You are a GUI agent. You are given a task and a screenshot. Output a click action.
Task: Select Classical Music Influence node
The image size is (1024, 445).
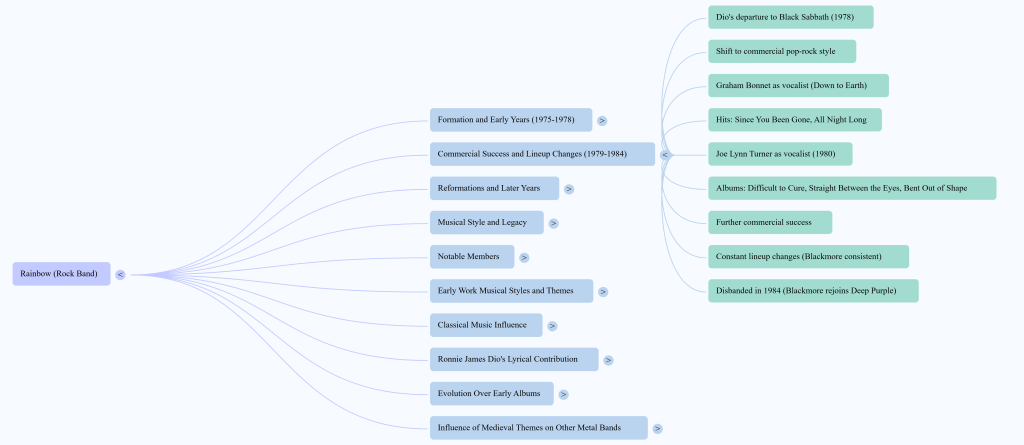tap(486, 325)
